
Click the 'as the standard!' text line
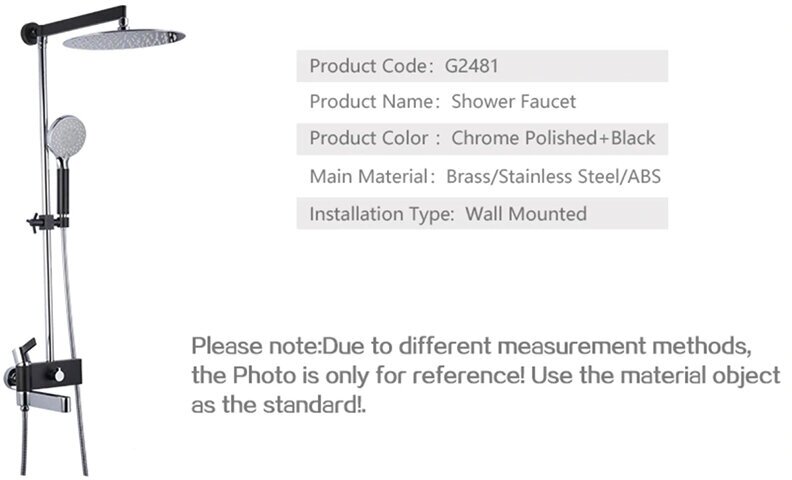278,405
